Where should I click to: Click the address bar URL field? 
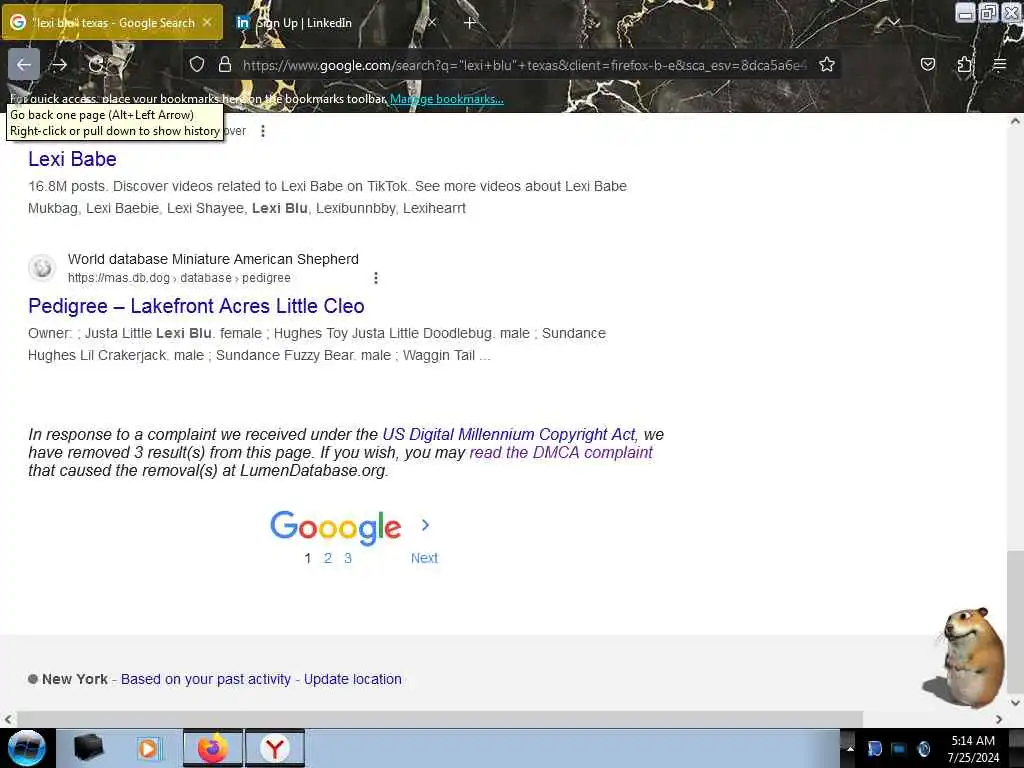pyautogui.click(x=524, y=65)
